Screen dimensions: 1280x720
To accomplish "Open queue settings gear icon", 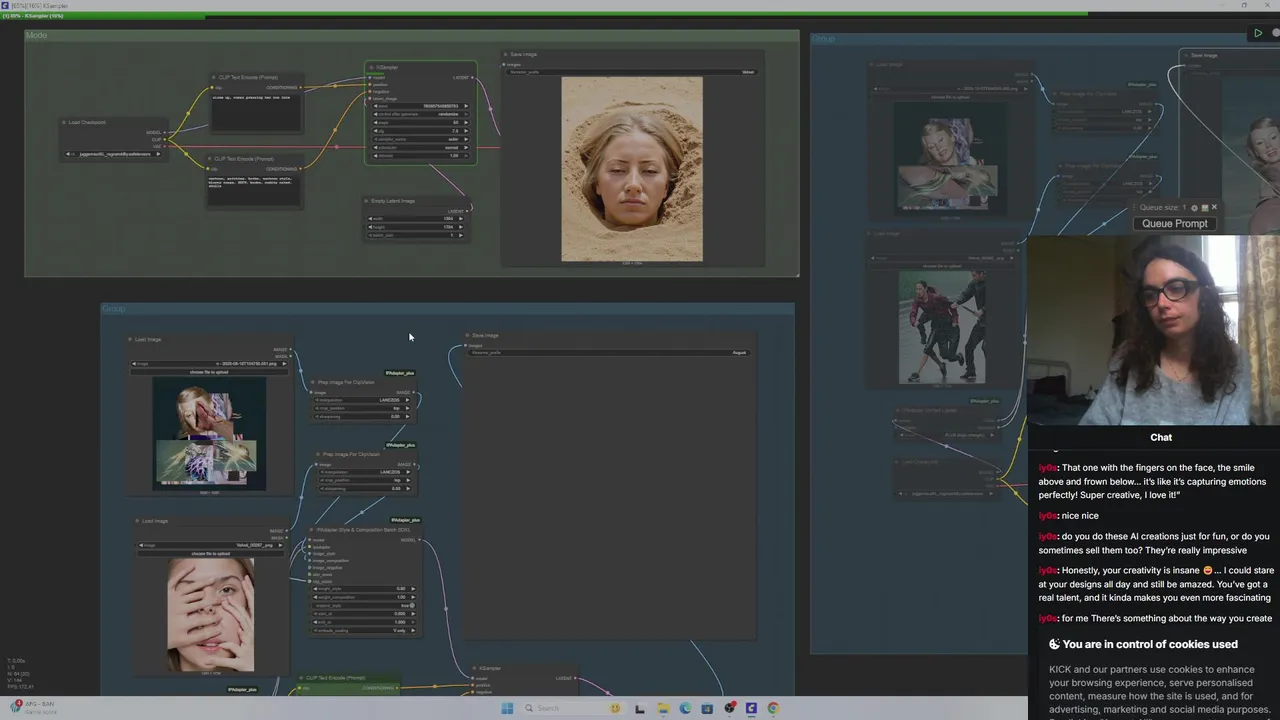I will click(1193, 207).
